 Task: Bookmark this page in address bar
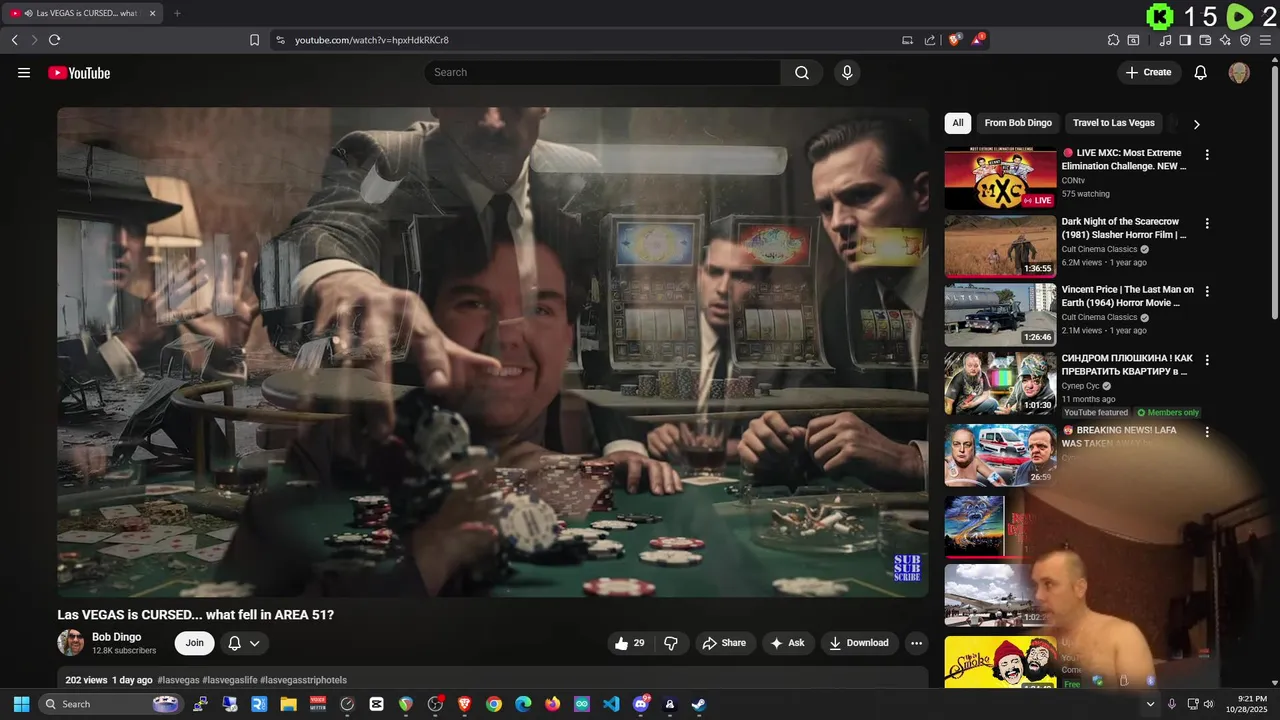pyautogui.click(x=254, y=40)
